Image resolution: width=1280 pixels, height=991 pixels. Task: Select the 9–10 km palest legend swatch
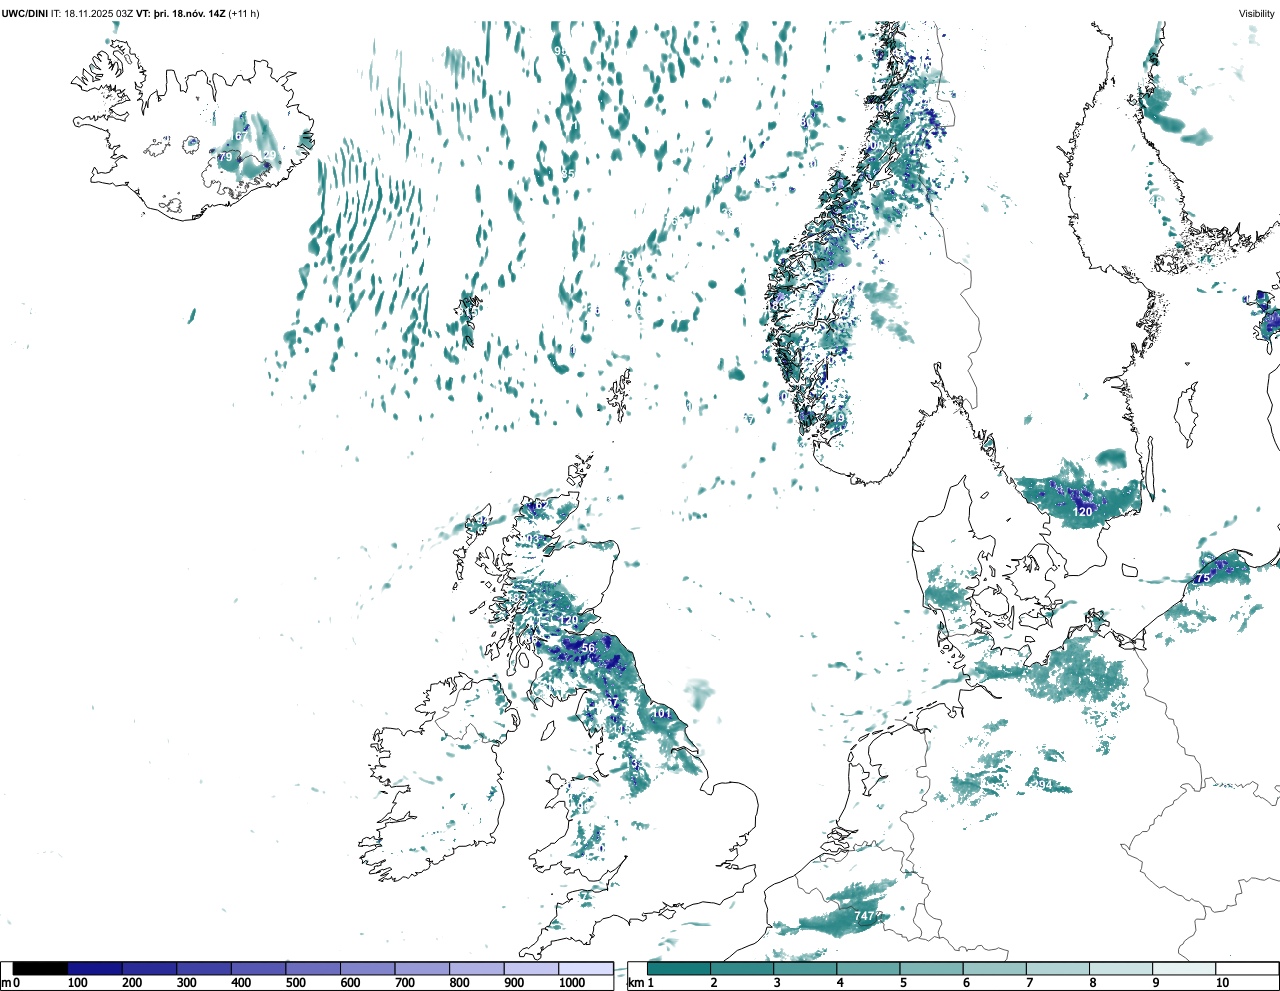[1185, 968]
